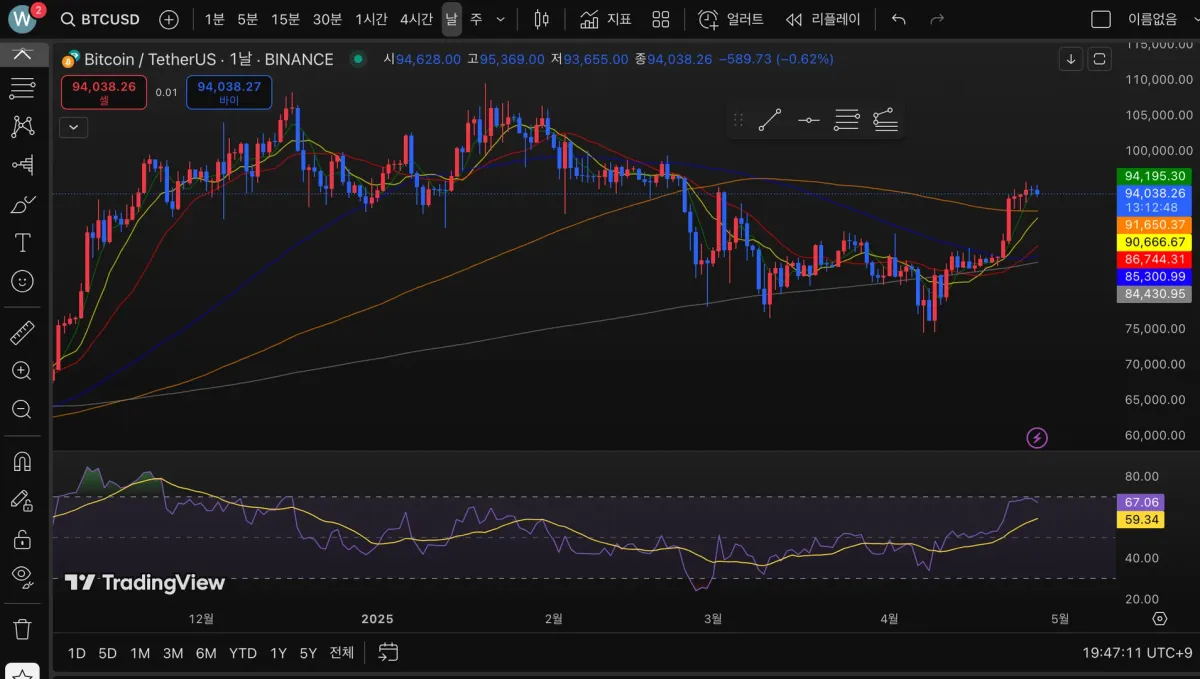This screenshot has height=679, width=1200.
Task: Click the red 94,038.26 sell price box
Action: pos(104,92)
